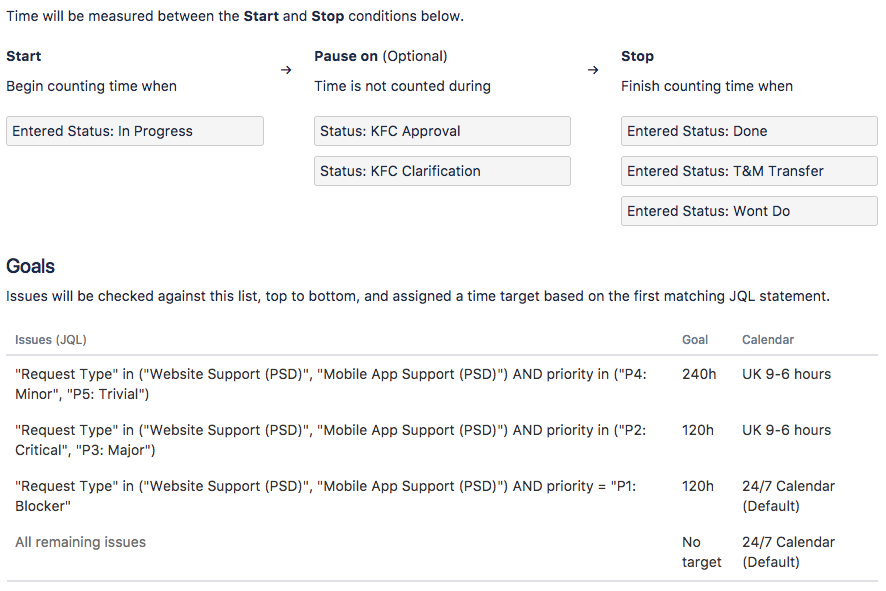Click the 'All remaining issues' row
This screenshot has width=886, height=591.
(x=81, y=542)
